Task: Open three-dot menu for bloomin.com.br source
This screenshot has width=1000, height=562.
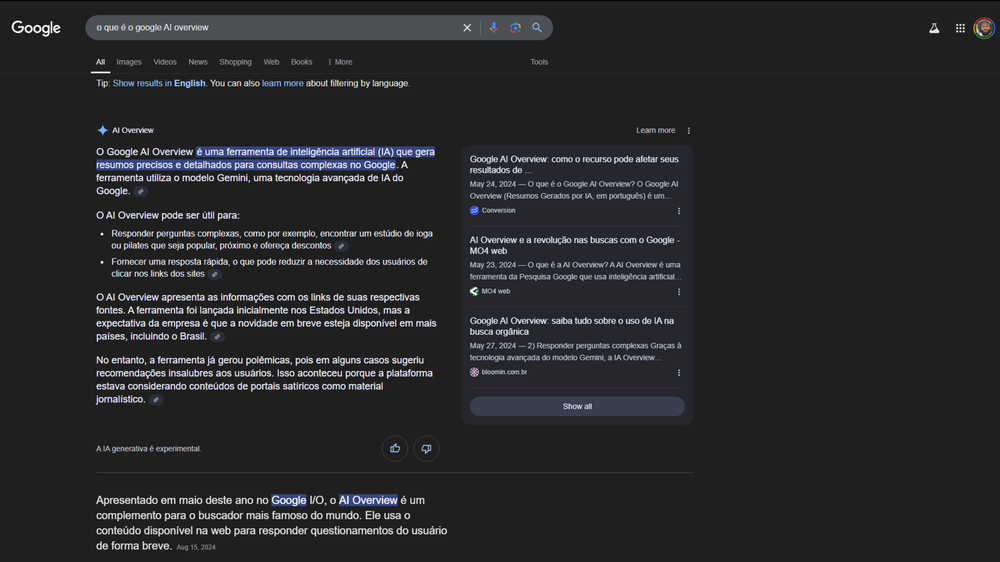Action: 679,373
